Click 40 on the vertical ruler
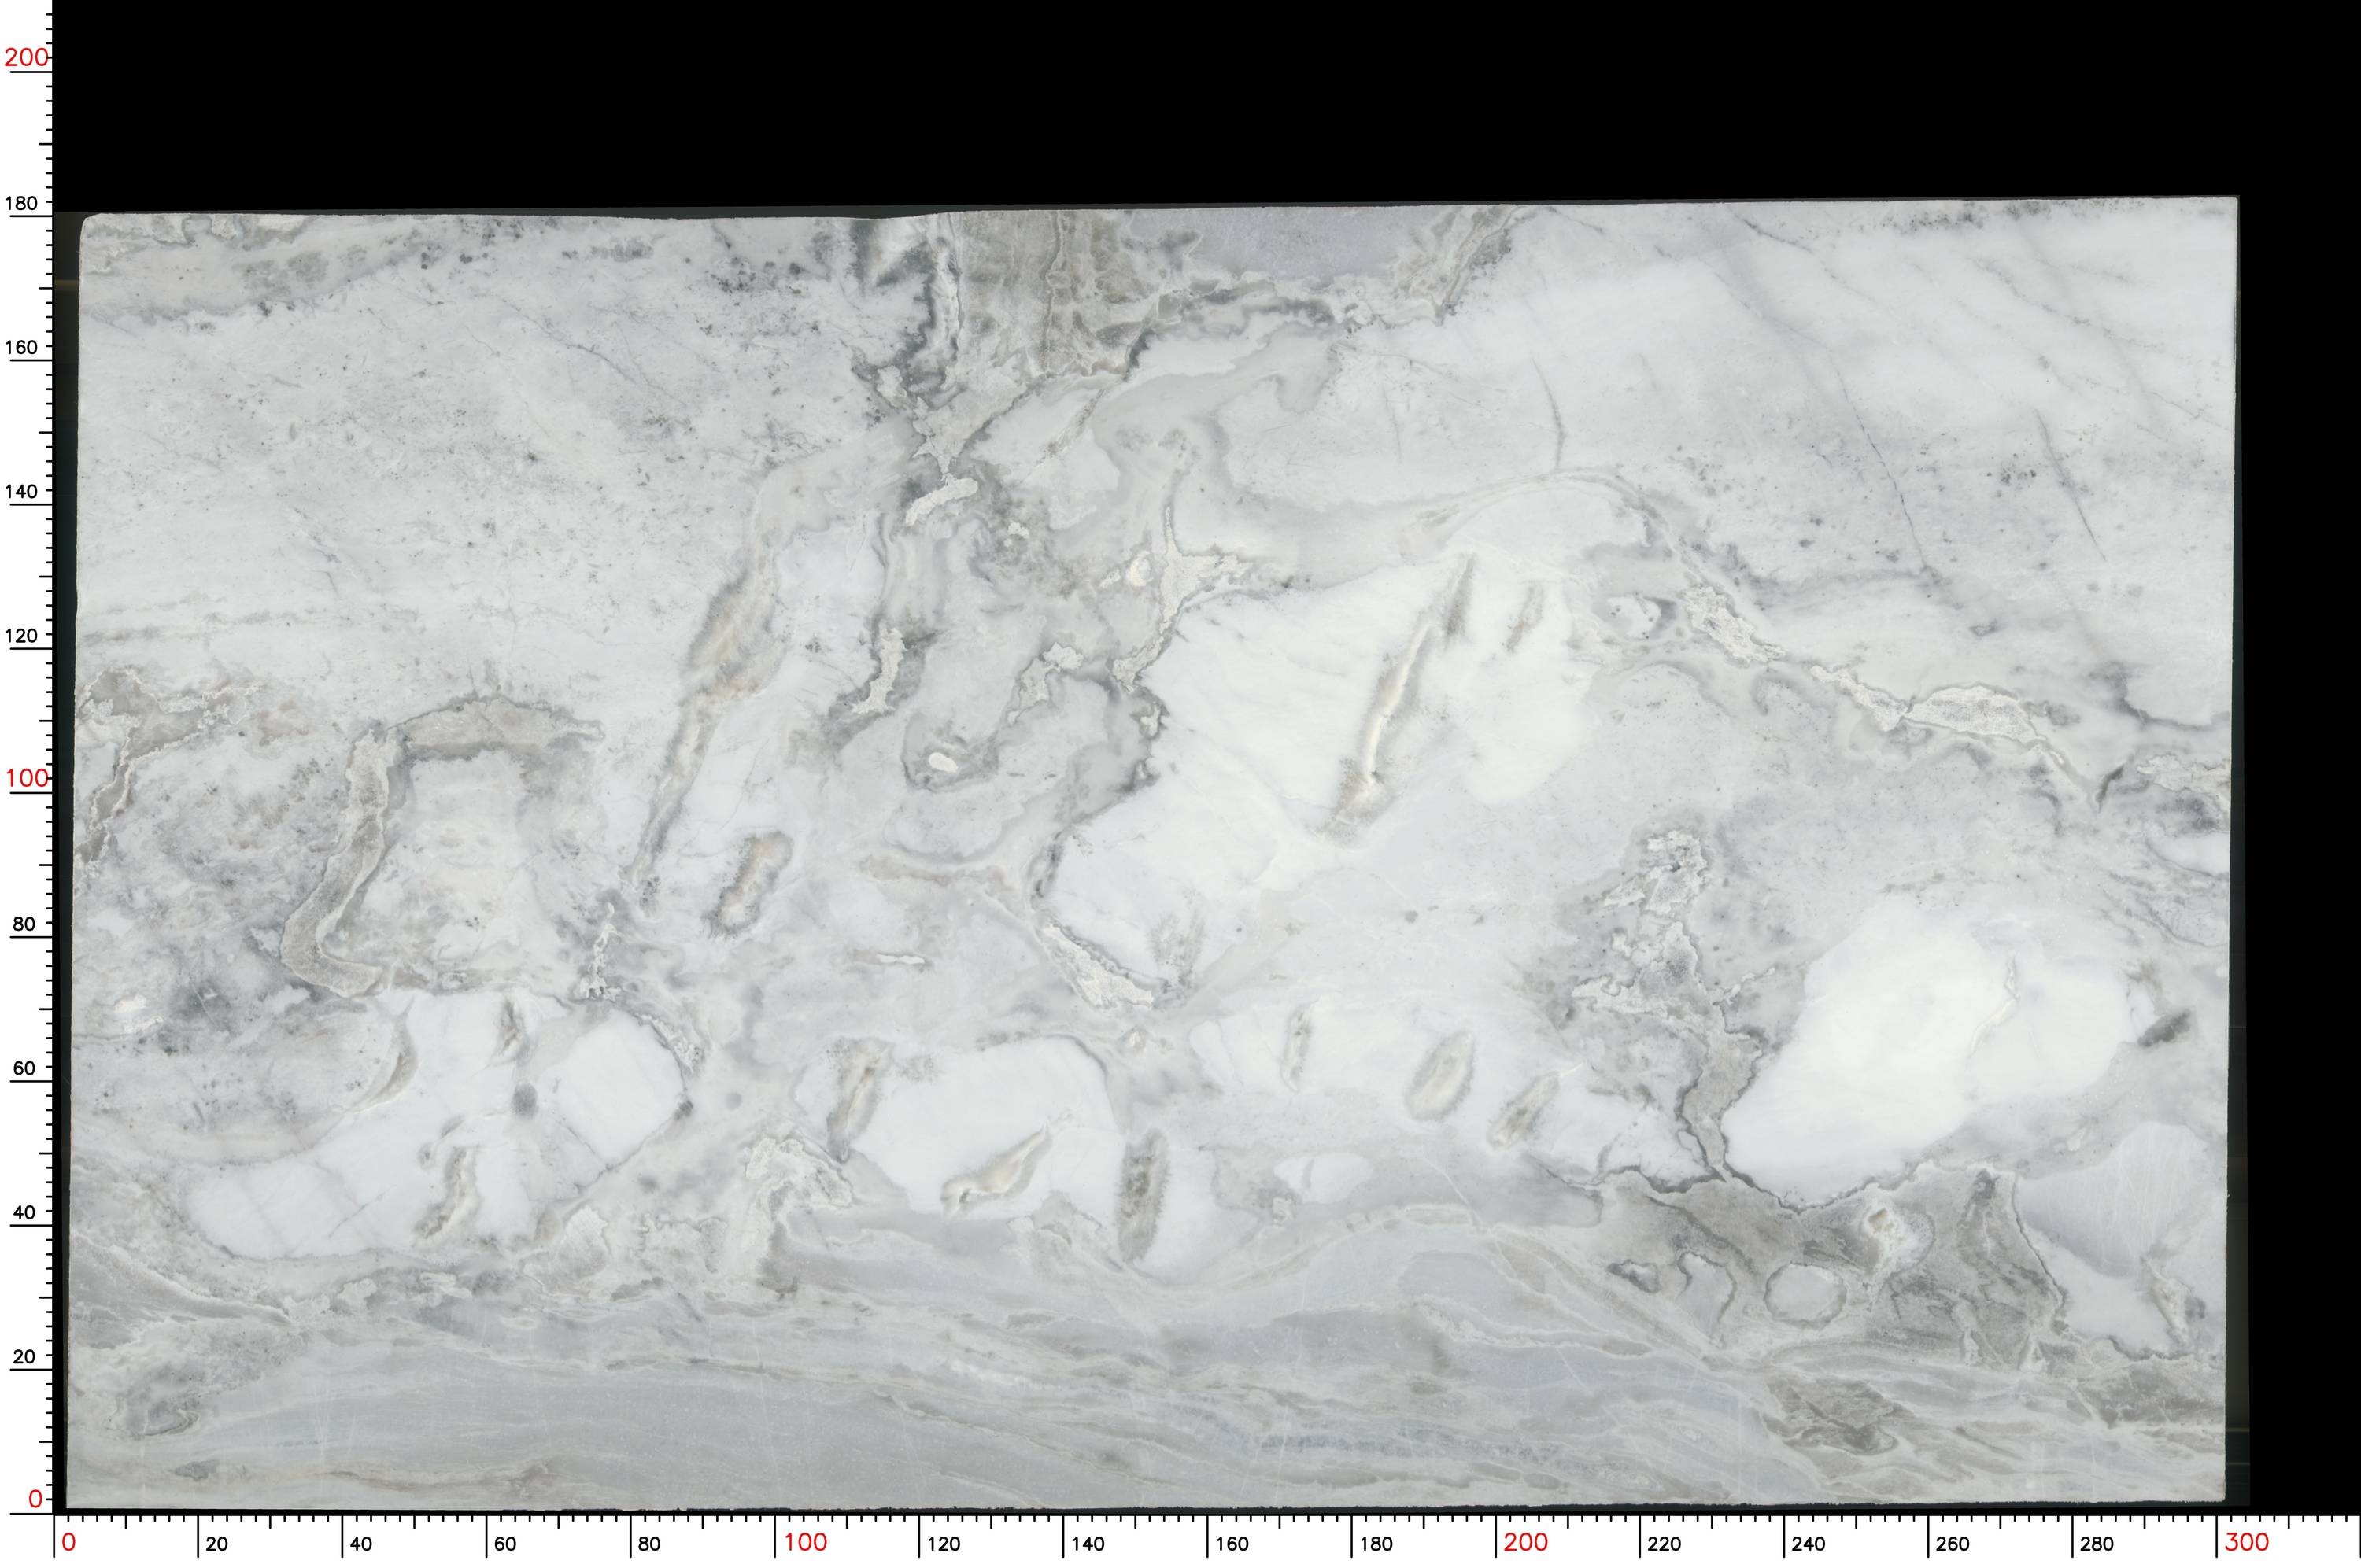The height and width of the screenshot is (1568, 2361). (24, 1212)
